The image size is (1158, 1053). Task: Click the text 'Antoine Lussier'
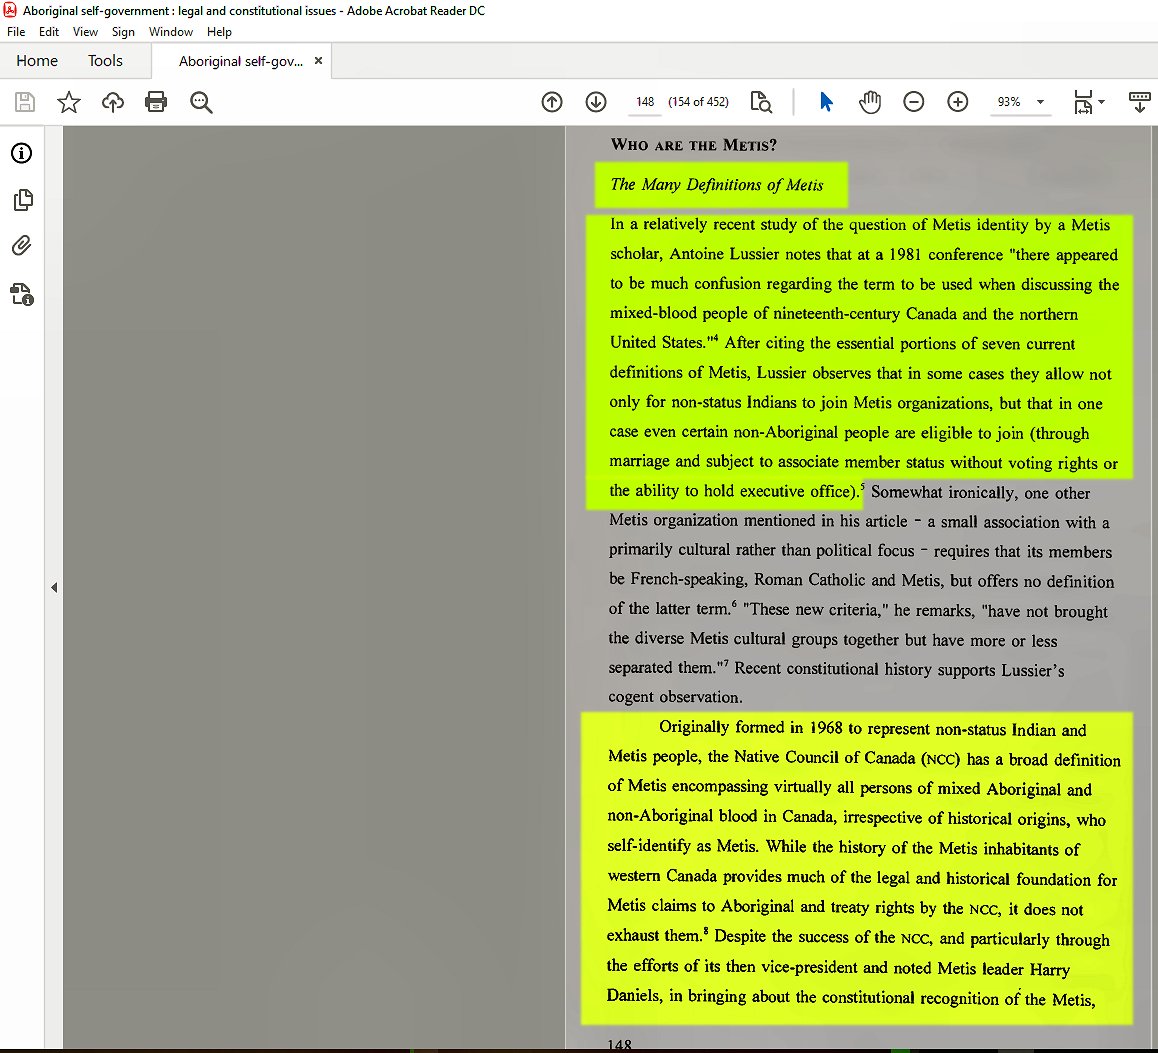[724, 254]
